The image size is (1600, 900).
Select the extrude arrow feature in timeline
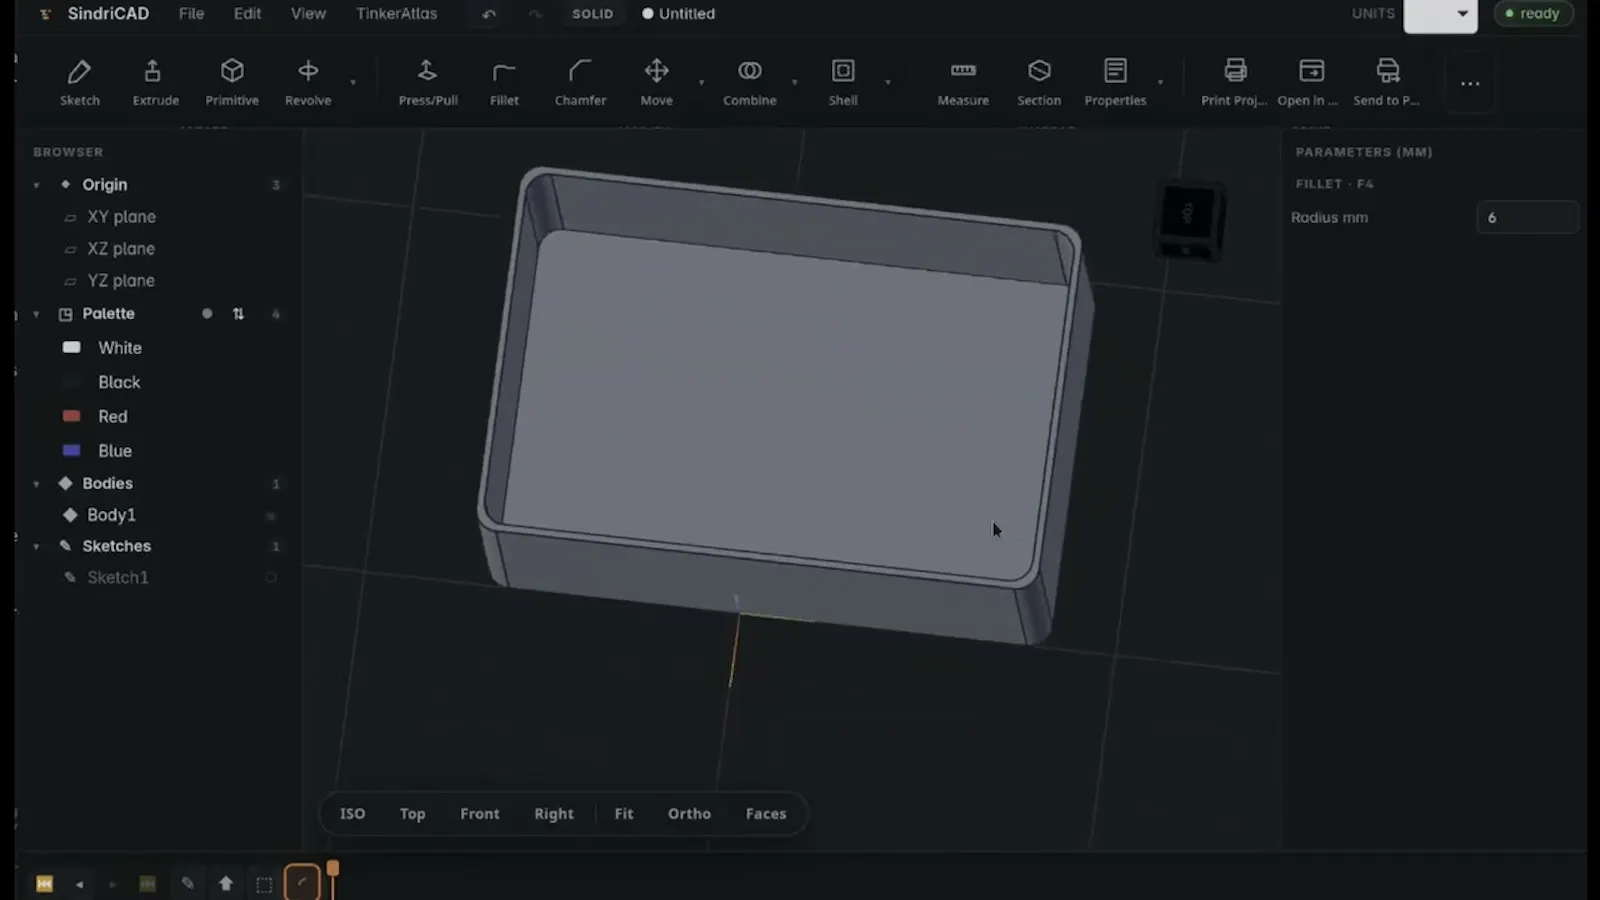tap(226, 884)
